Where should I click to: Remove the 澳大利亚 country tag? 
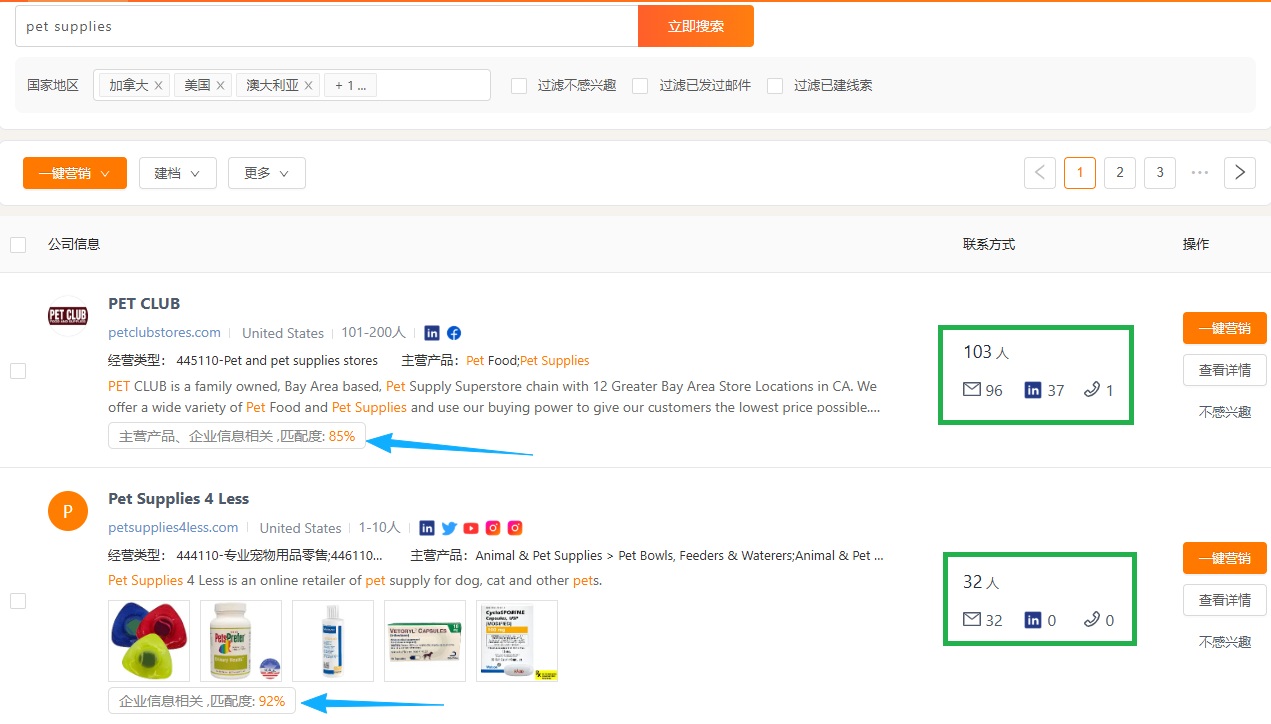309,86
